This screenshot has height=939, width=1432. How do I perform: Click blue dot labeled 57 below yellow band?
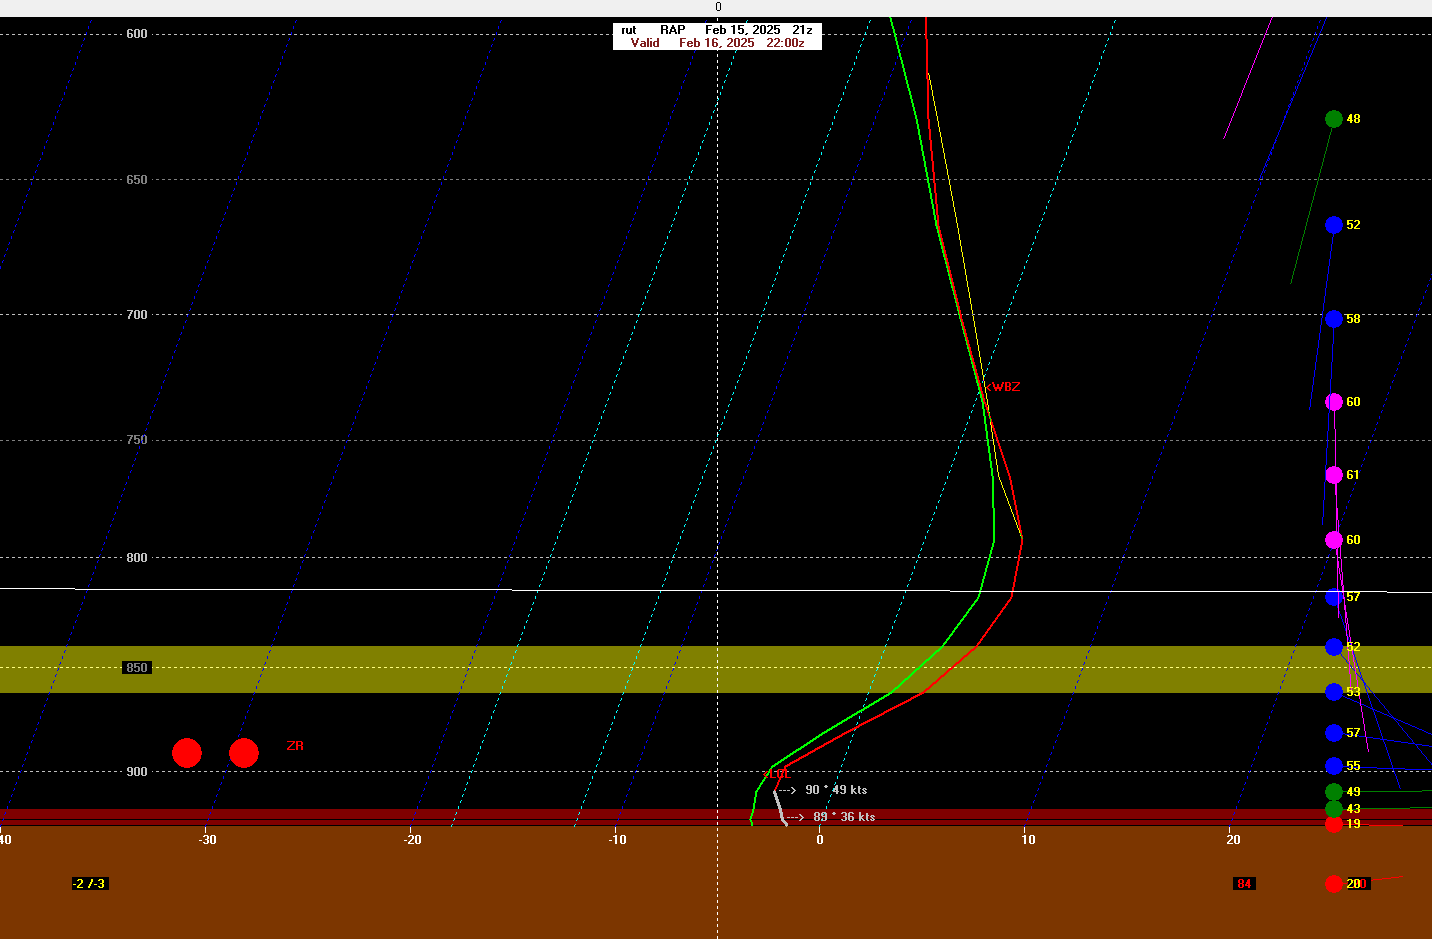point(1334,733)
